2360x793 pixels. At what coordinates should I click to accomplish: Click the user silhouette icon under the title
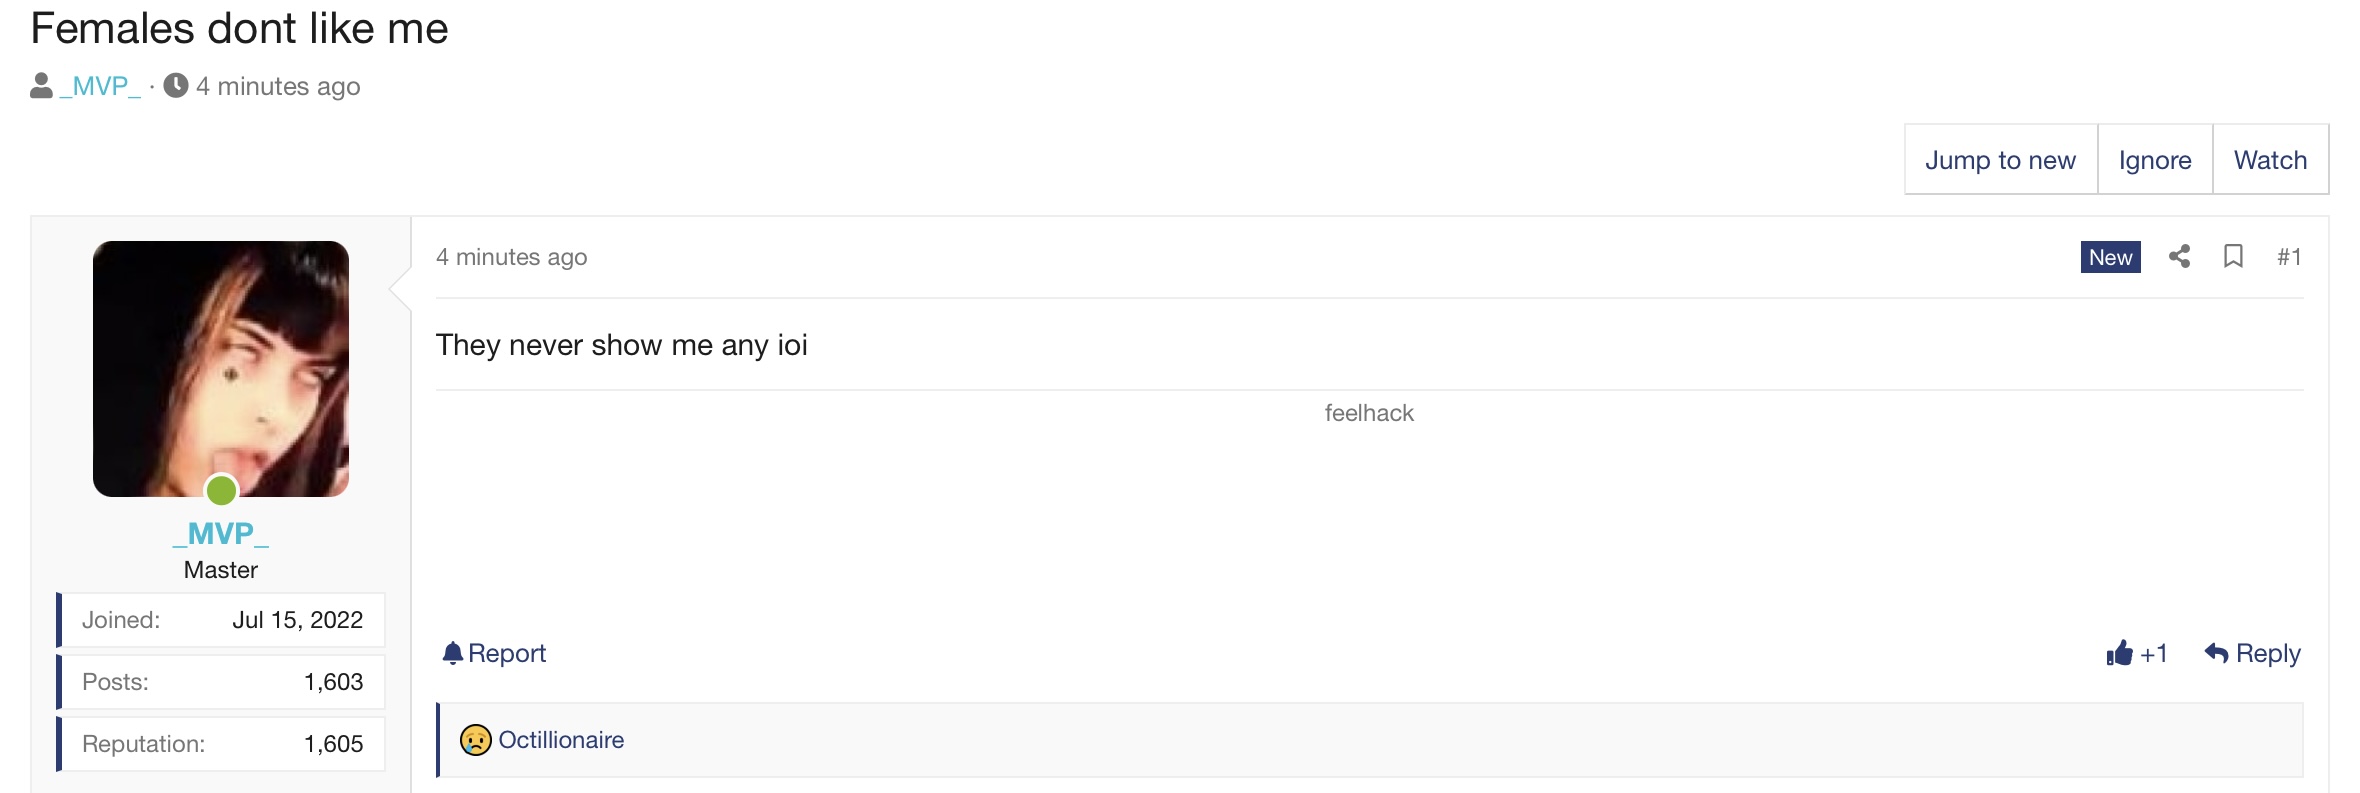tap(41, 86)
